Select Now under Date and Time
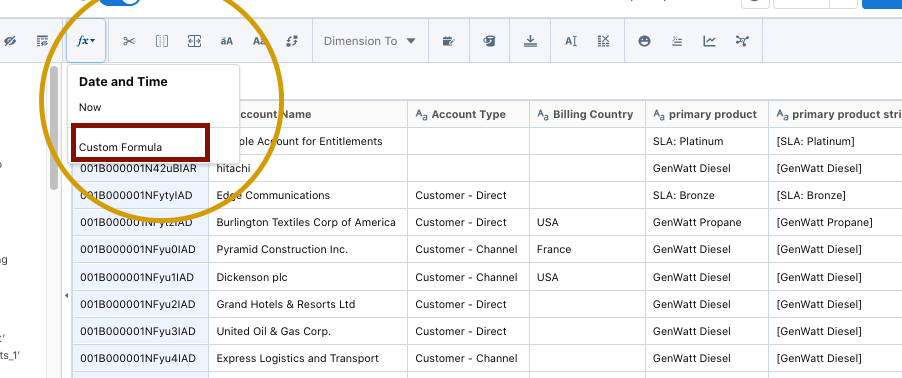The width and height of the screenshot is (902, 378). (x=90, y=107)
